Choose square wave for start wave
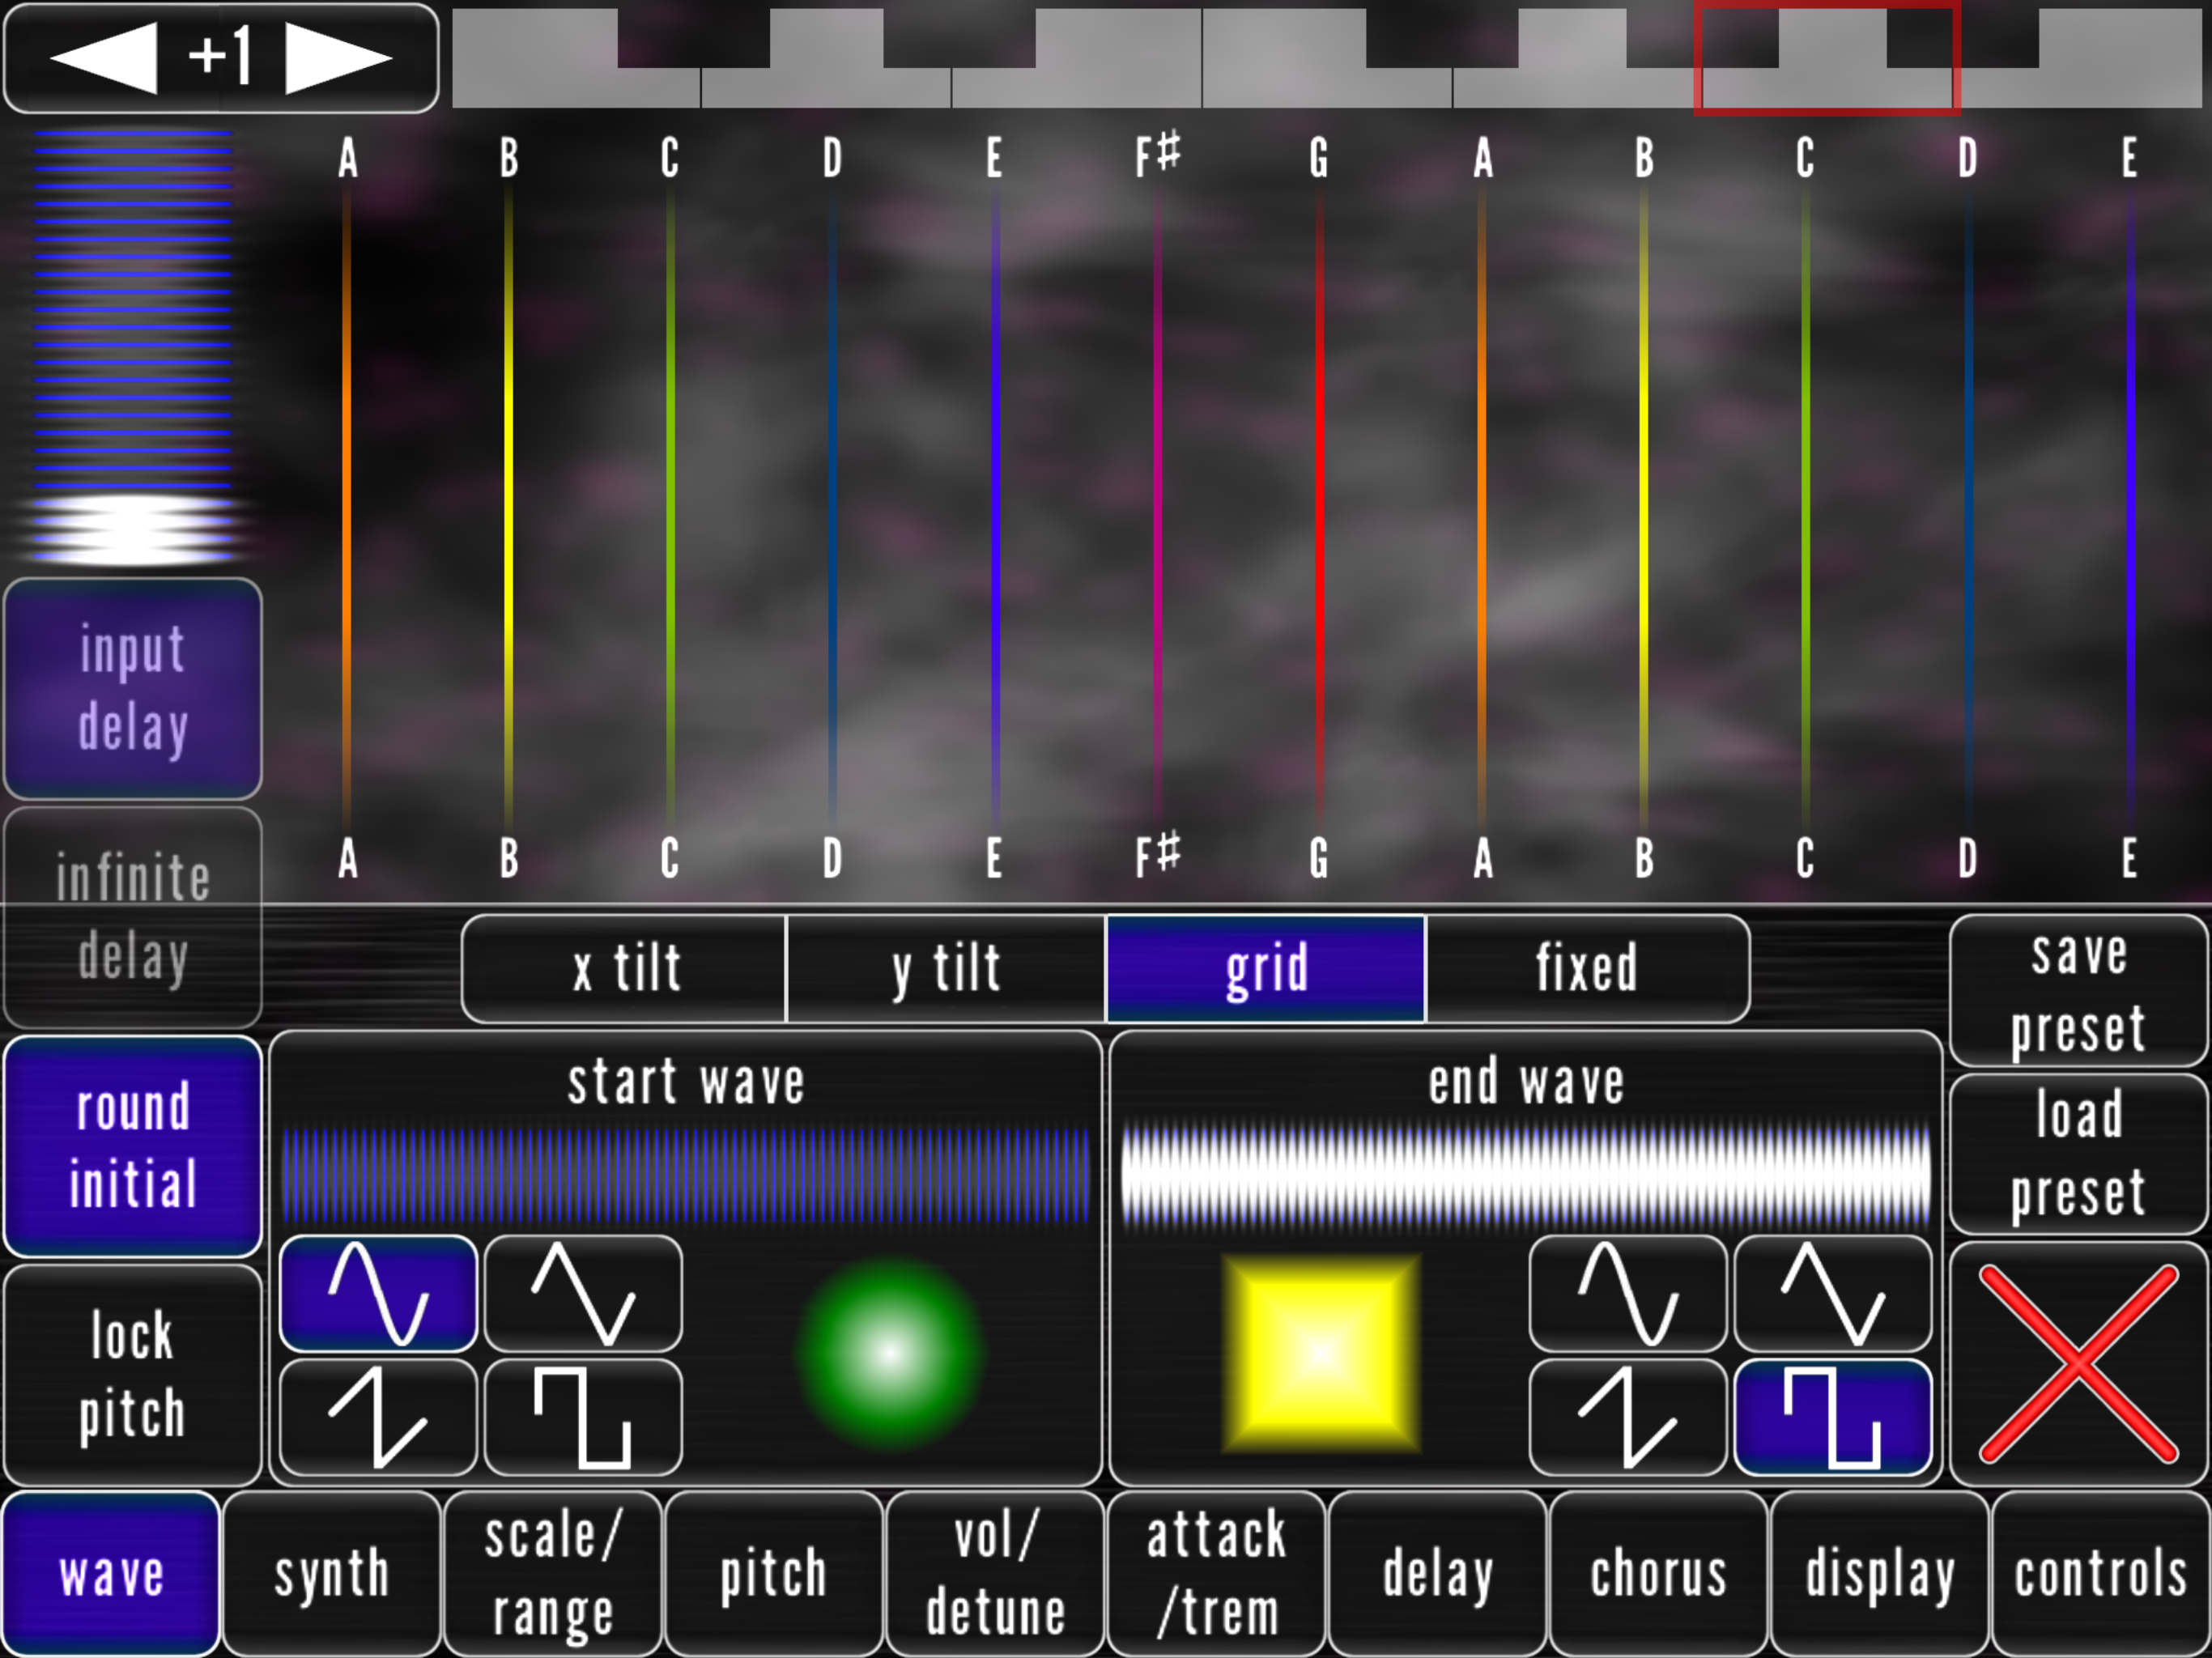The height and width of the screenshot is (1658, 2212). click(583, 1417)
